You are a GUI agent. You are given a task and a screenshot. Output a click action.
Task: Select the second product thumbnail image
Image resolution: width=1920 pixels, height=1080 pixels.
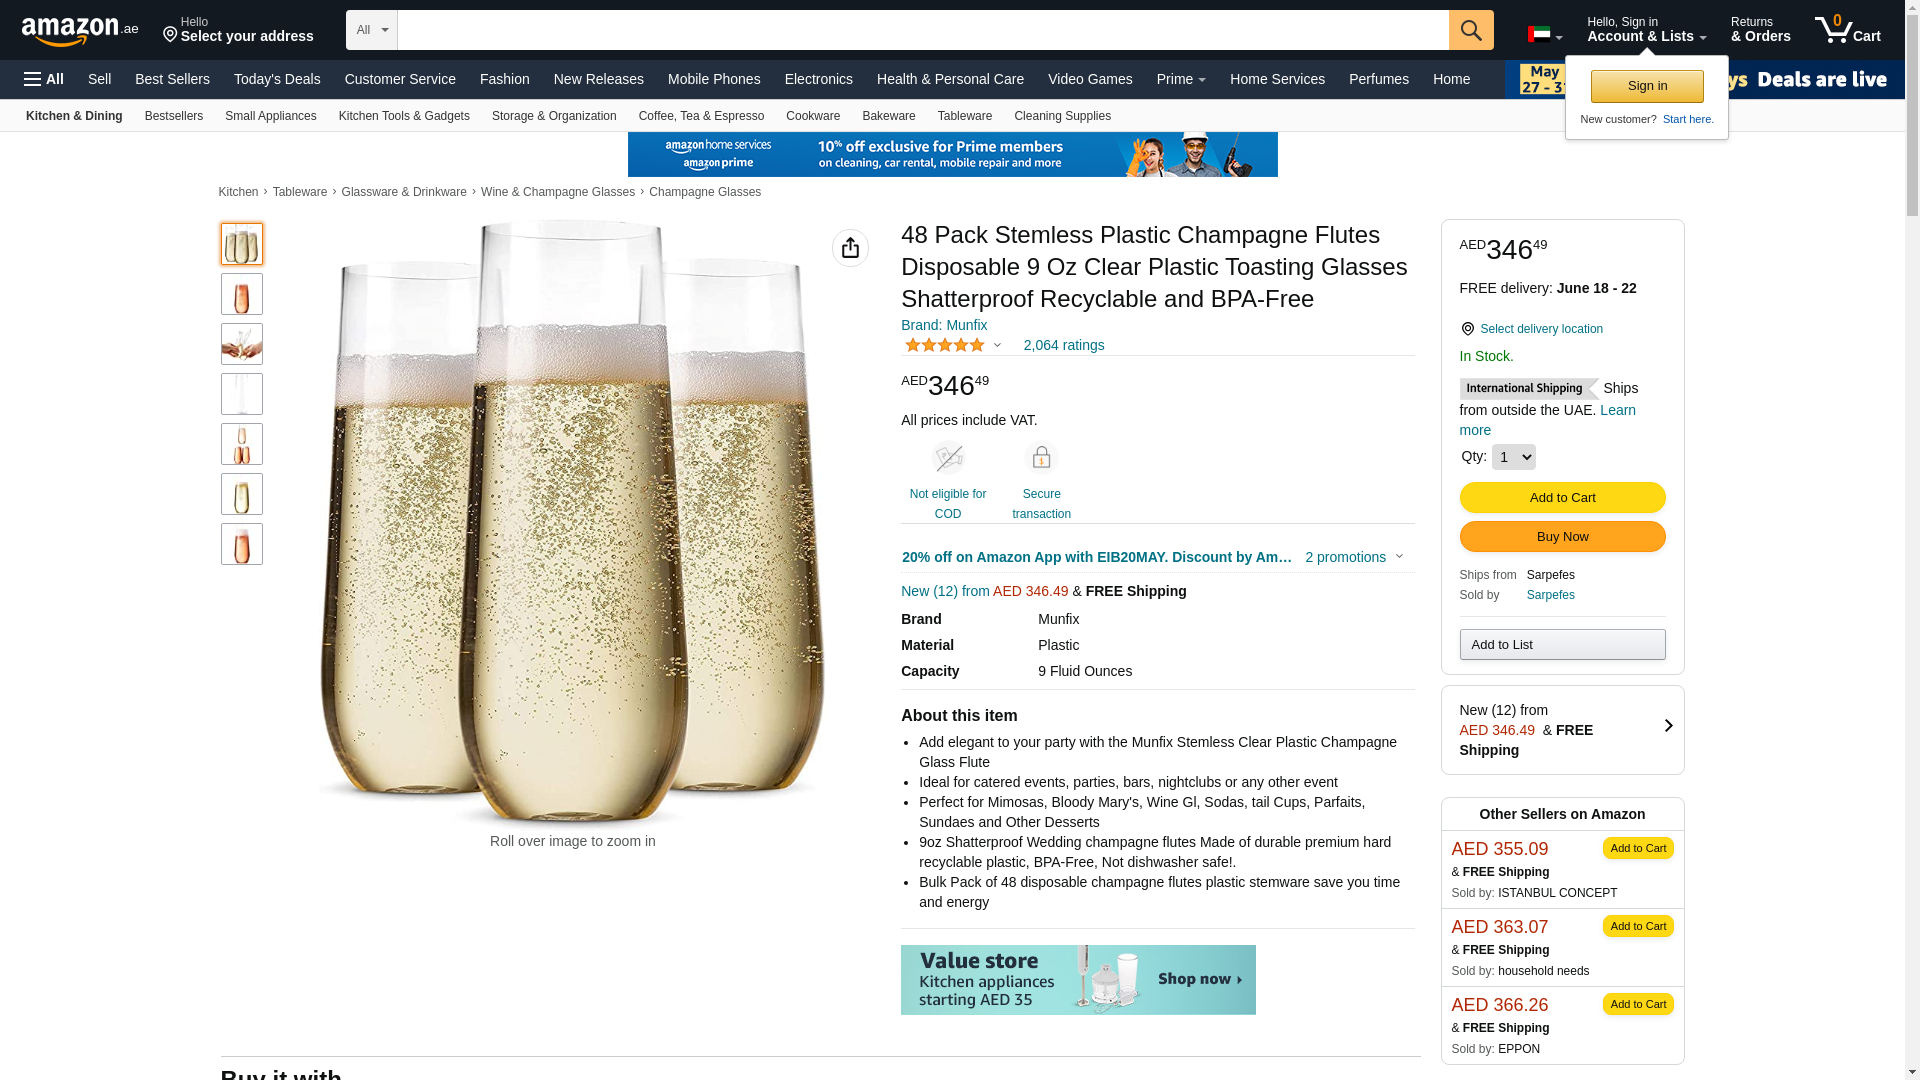click(242, 294)
